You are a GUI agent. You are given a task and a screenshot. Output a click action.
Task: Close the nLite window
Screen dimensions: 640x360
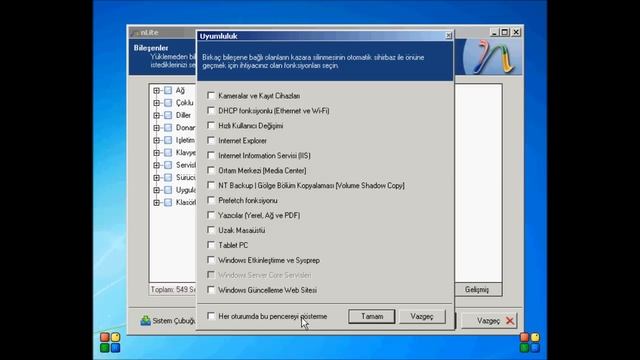pyautogui.click(x=516, y=32)
